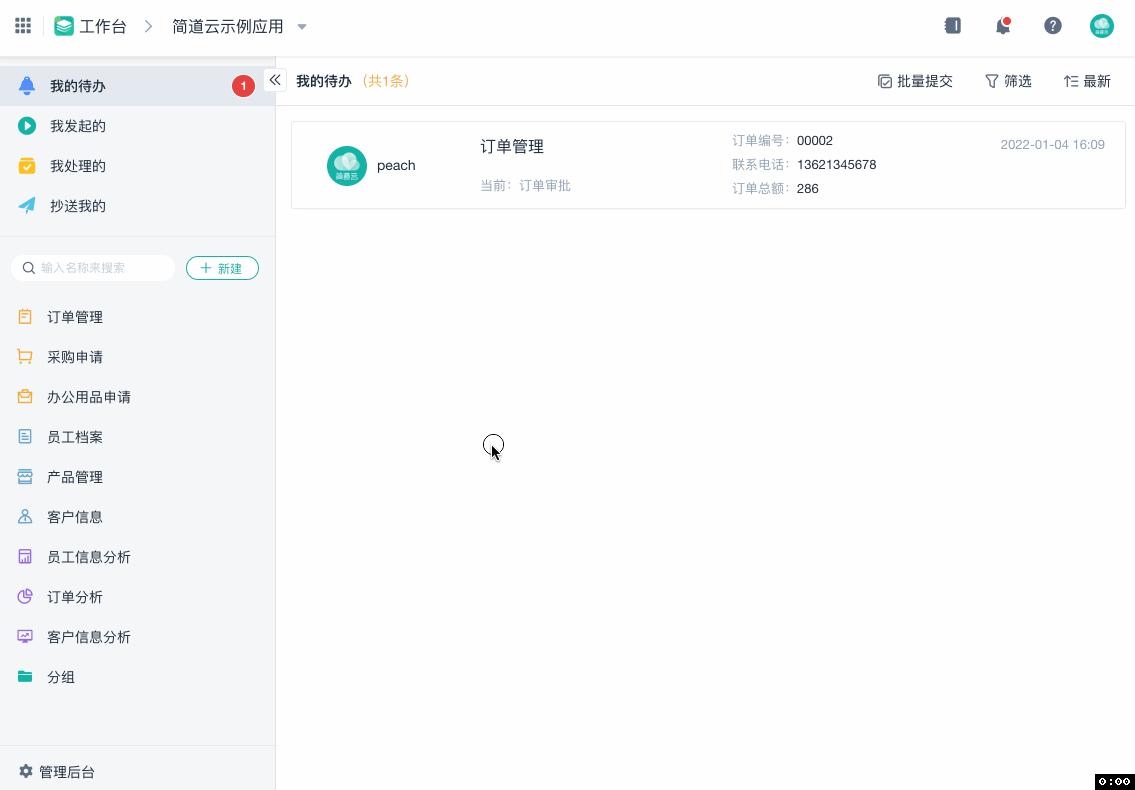Open the notification bell with red badge
This screenshot has height=790, width=1135.
tap(1003, 25)
